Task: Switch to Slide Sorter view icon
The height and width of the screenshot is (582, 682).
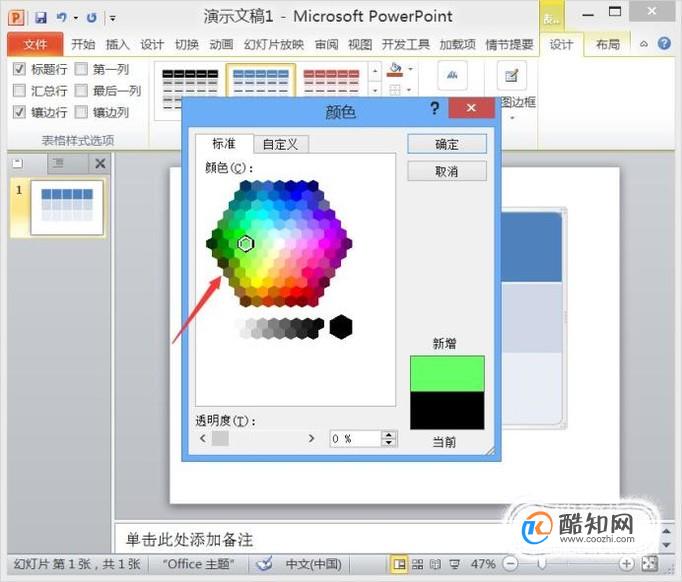Action: (x=418, y=564)
